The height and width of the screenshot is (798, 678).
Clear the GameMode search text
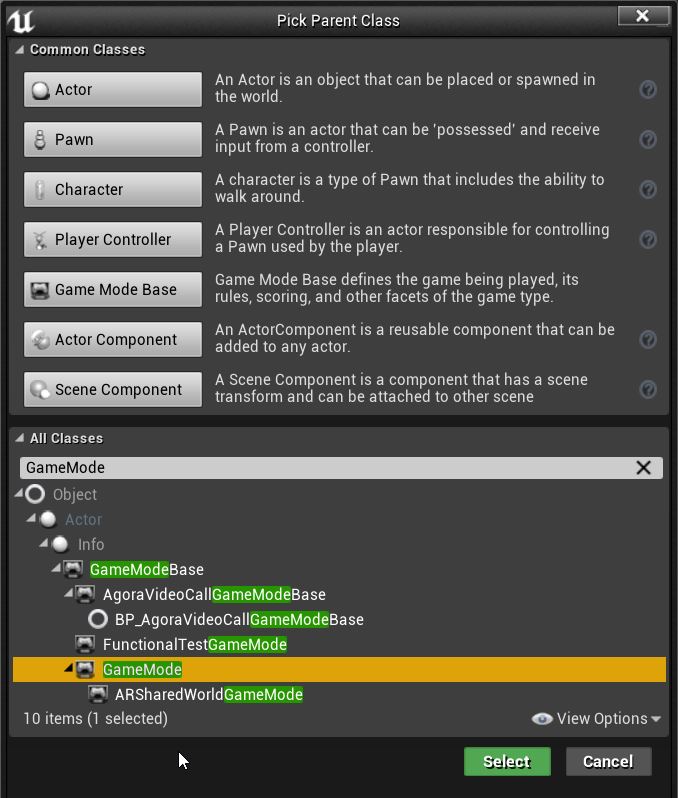coord(643,468)
